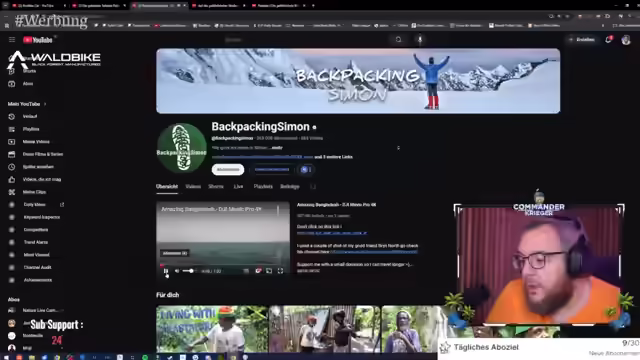Adjust the player volume slider

click(x=189, y=271)
